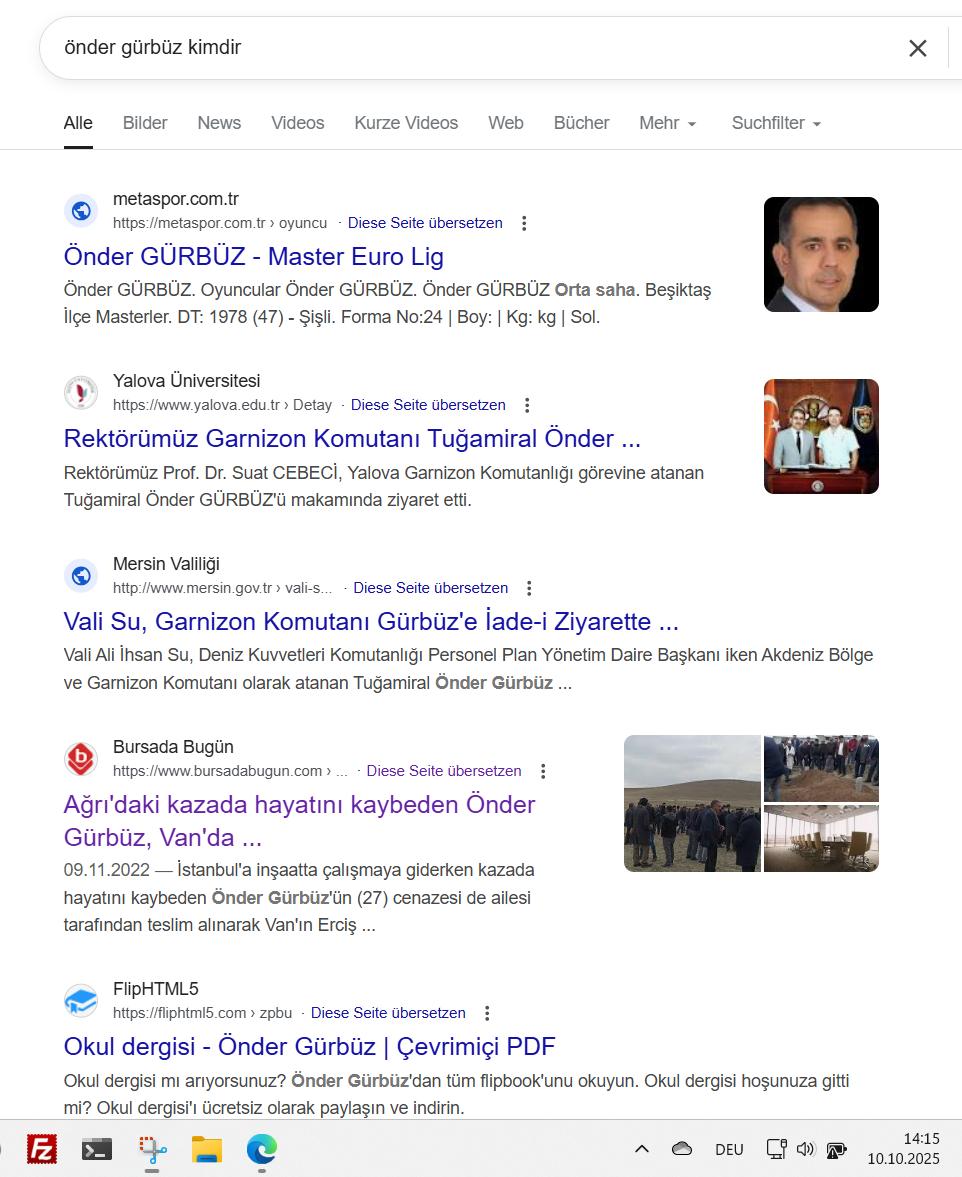Expand the Suchfilter dropdown
The image size is (962, 1177).
coord(776,123)
